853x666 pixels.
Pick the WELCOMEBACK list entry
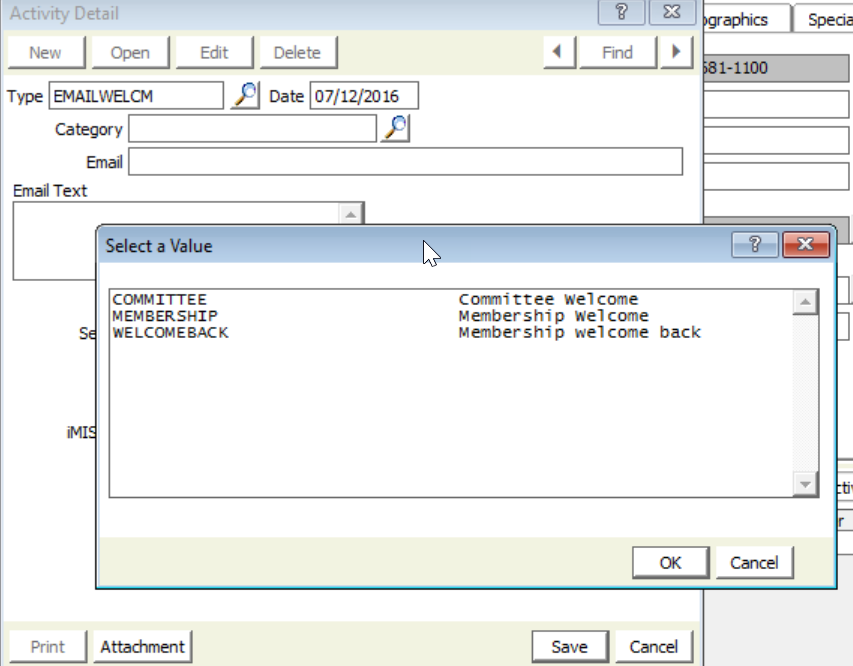tap(171, 332)
